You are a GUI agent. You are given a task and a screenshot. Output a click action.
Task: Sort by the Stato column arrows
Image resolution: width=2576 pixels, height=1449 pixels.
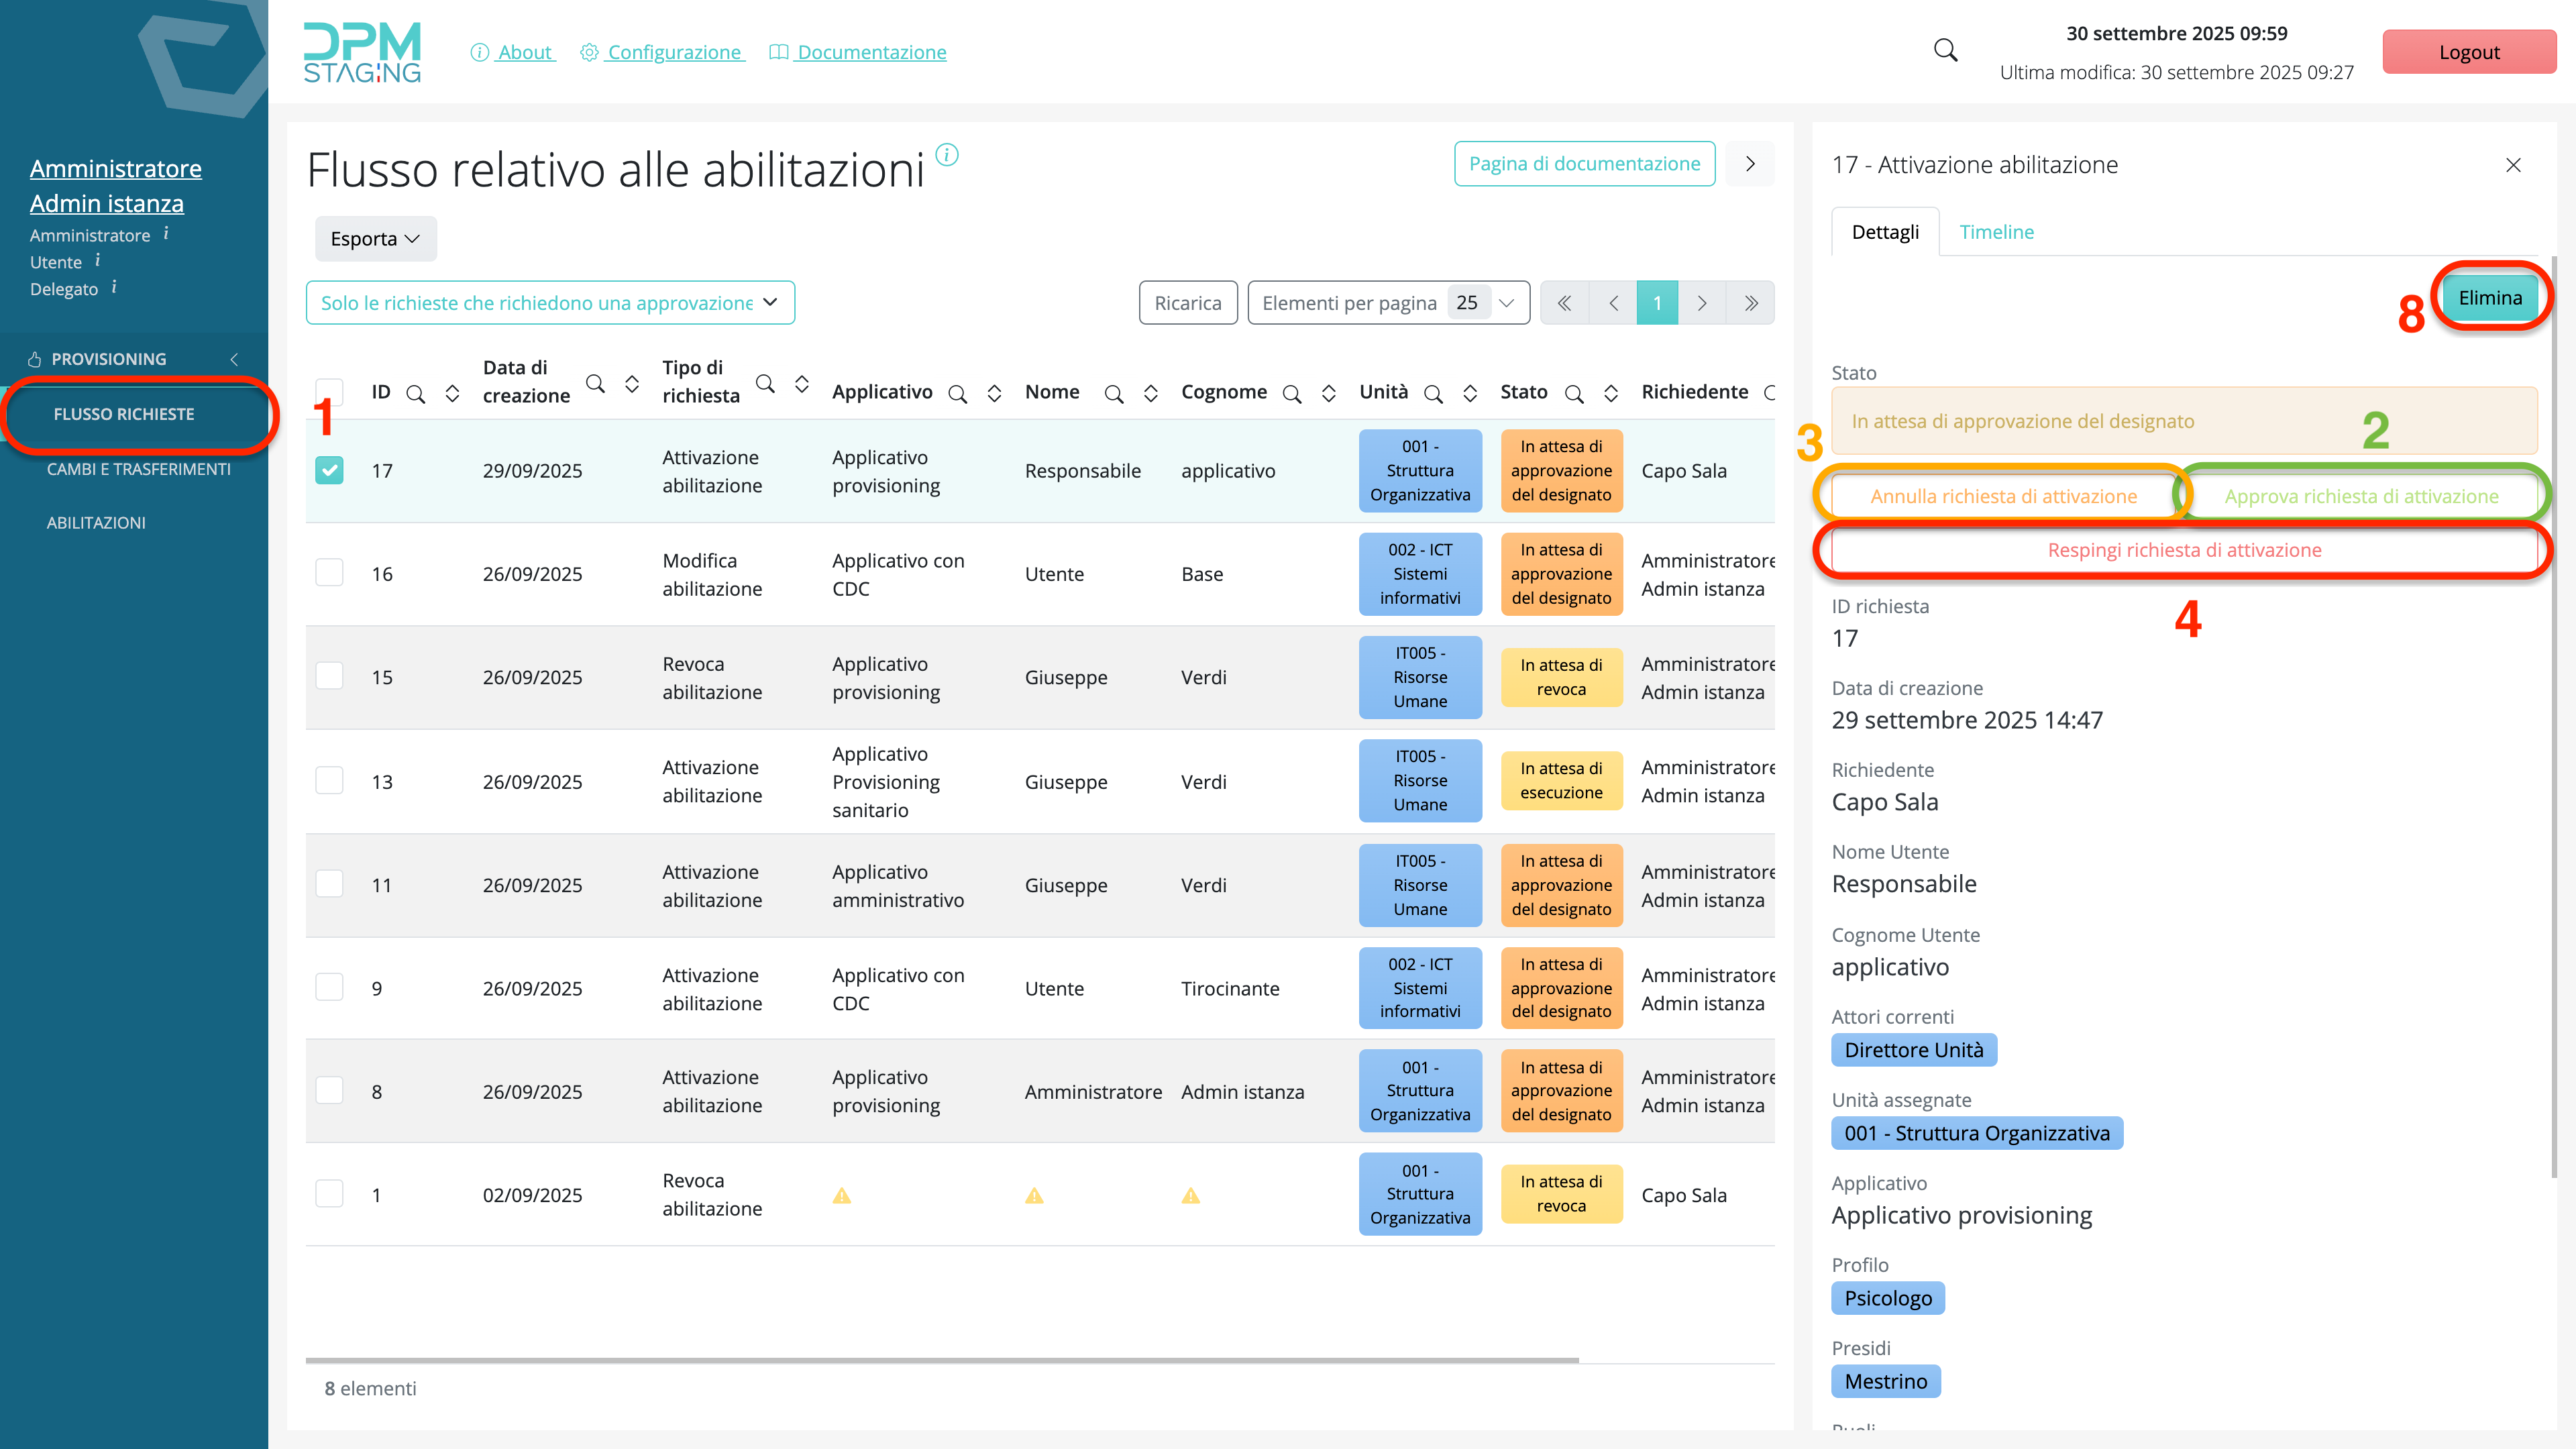coord(1611,394)
